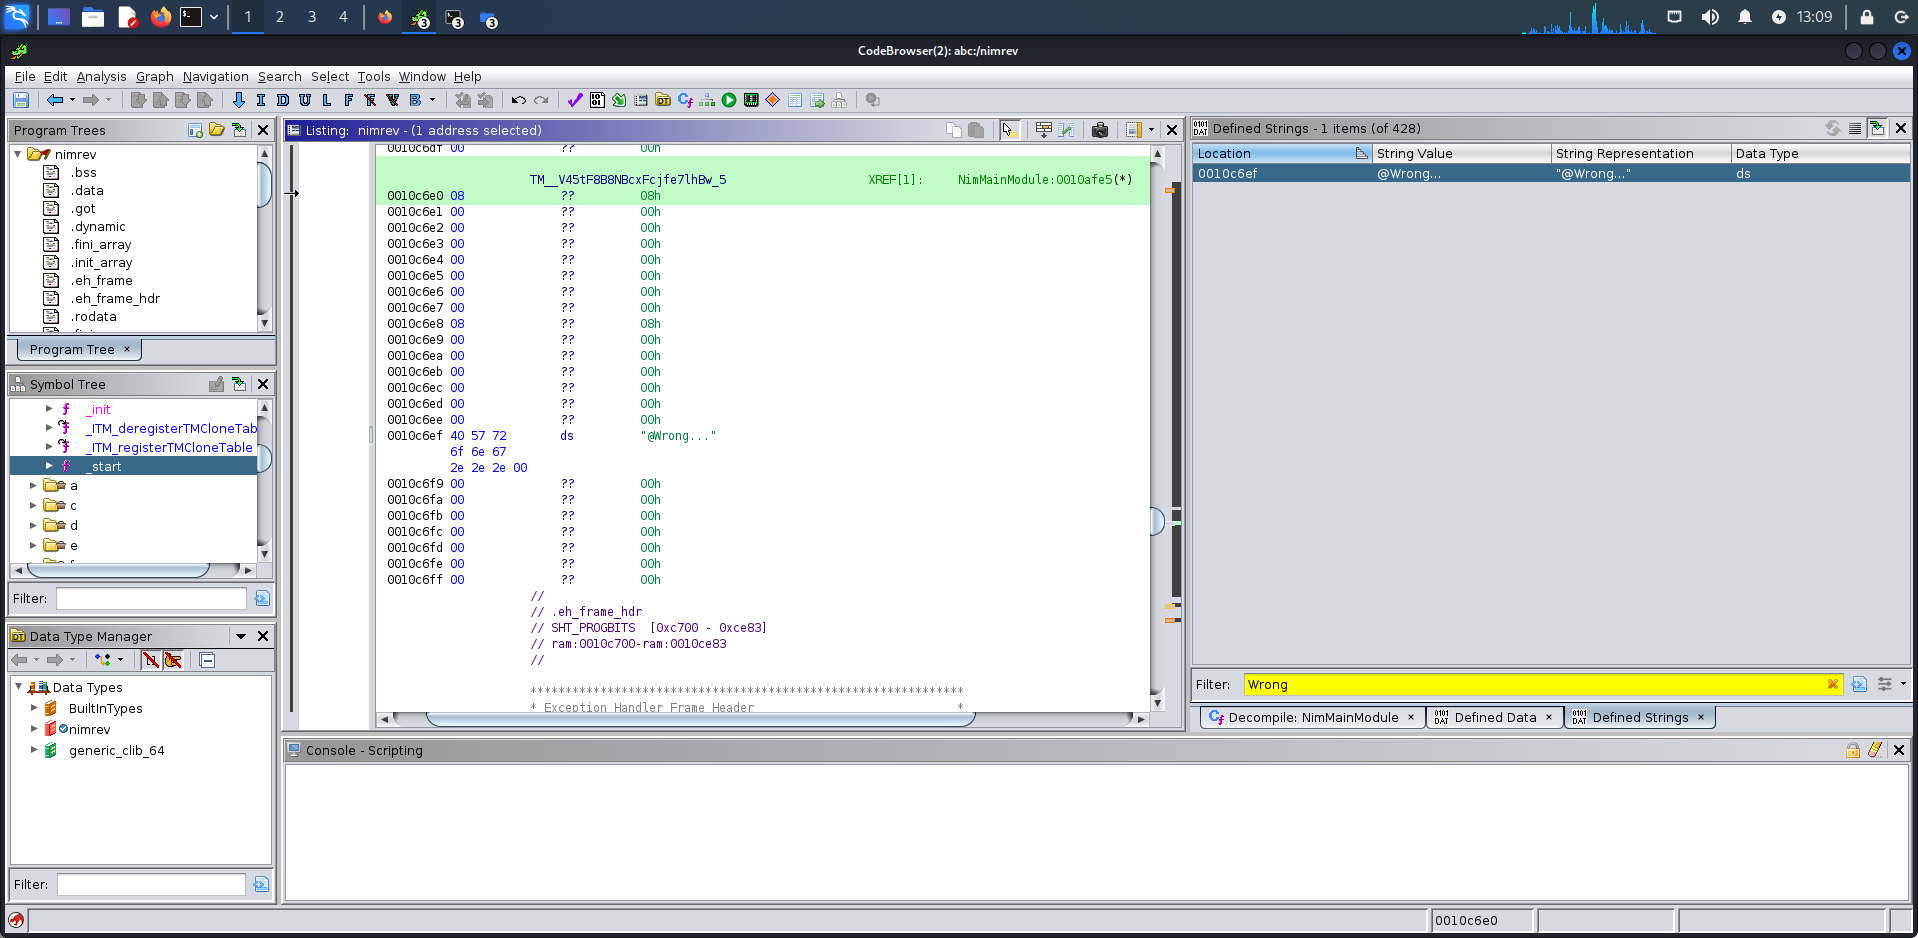Expand folder 'a' in Symbol Tree

click(33, 485)
